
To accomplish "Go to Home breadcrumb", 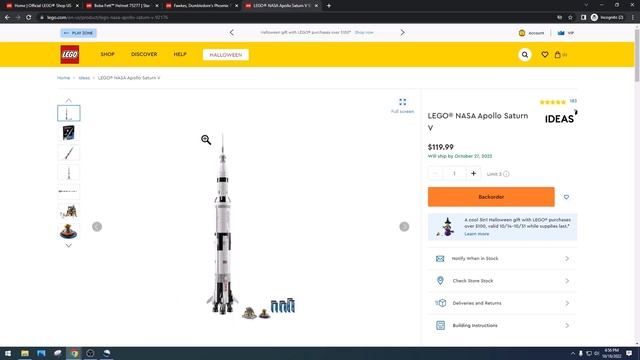I will point(63,78).
